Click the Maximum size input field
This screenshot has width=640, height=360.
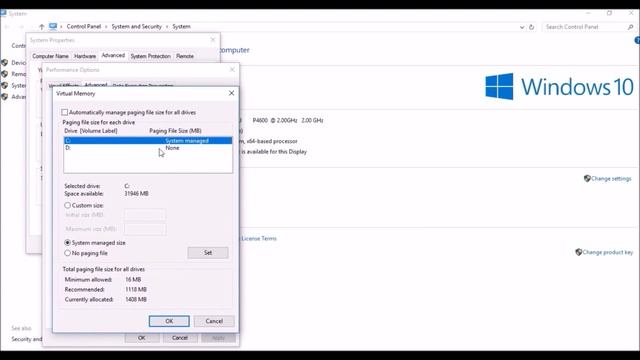coord(145,229)
